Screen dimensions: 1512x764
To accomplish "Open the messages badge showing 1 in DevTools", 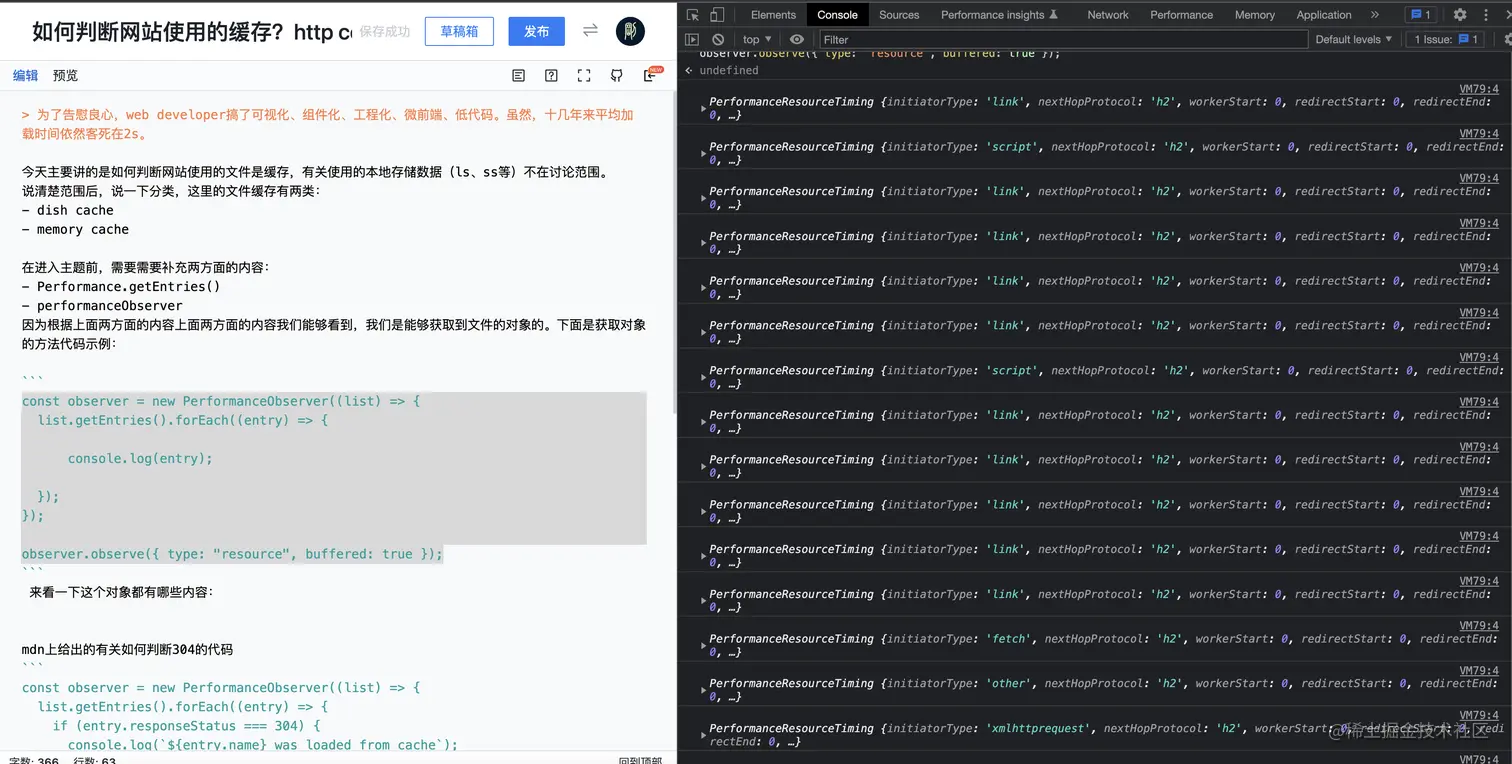I will tap(1420, 15).
